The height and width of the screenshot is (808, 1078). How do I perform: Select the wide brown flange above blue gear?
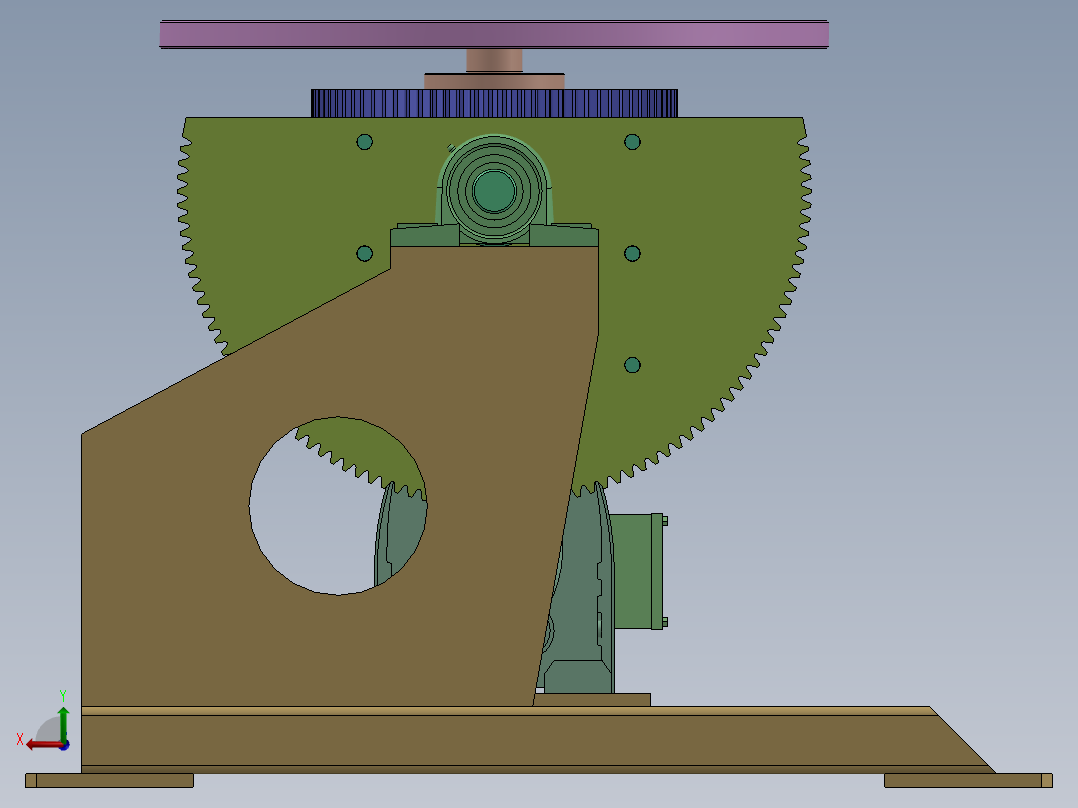coord(494,81)
